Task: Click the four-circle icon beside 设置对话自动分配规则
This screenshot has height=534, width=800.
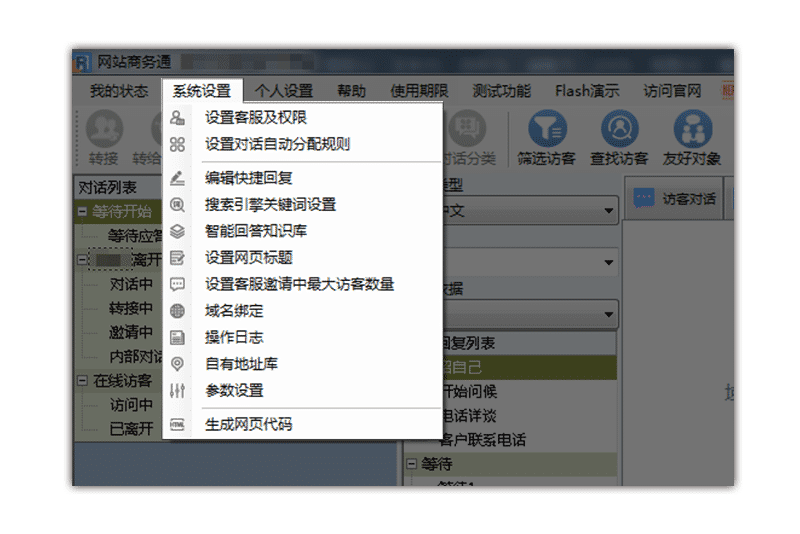Action: click(177, 144)
